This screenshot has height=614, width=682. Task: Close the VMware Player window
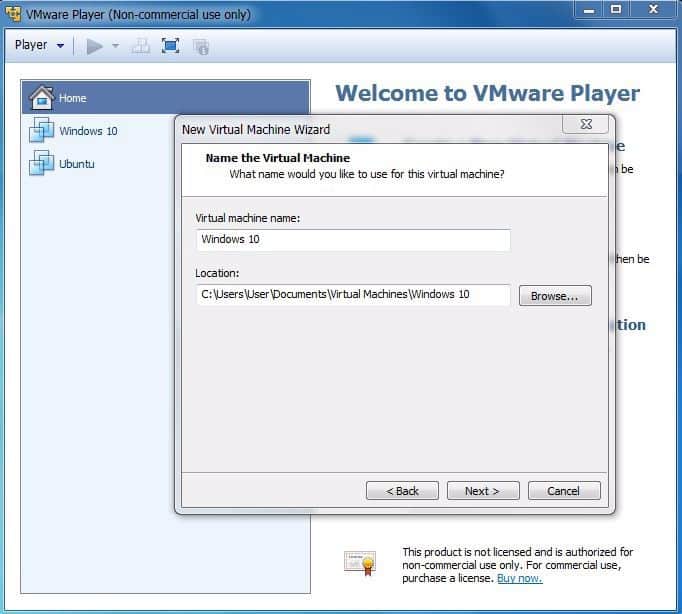pos(653,10)
